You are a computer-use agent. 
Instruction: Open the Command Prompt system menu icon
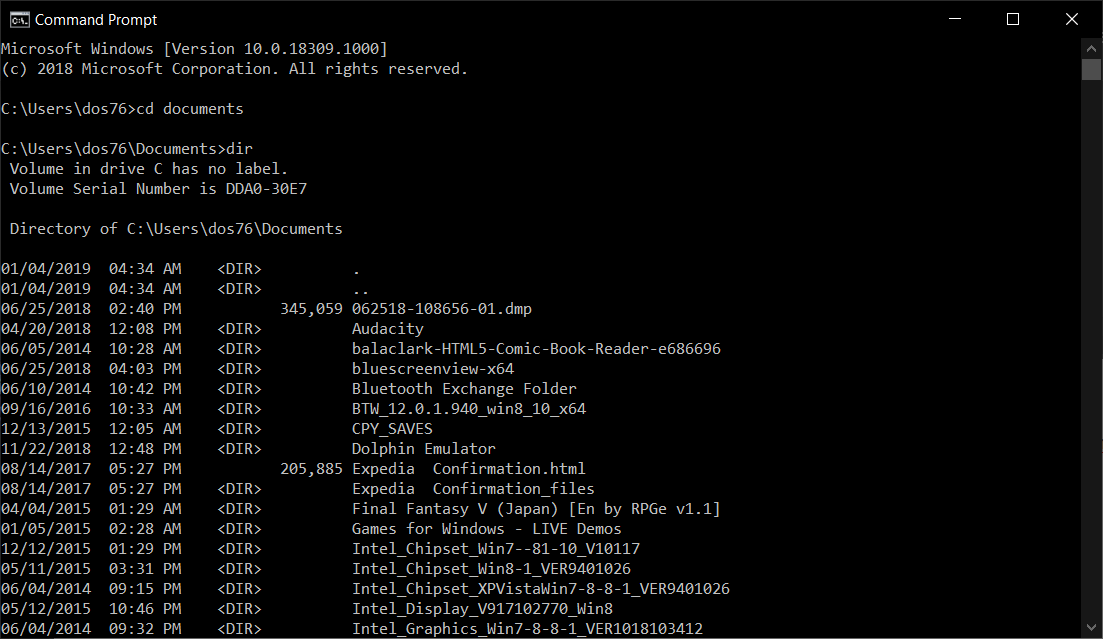tap(19, 20)
